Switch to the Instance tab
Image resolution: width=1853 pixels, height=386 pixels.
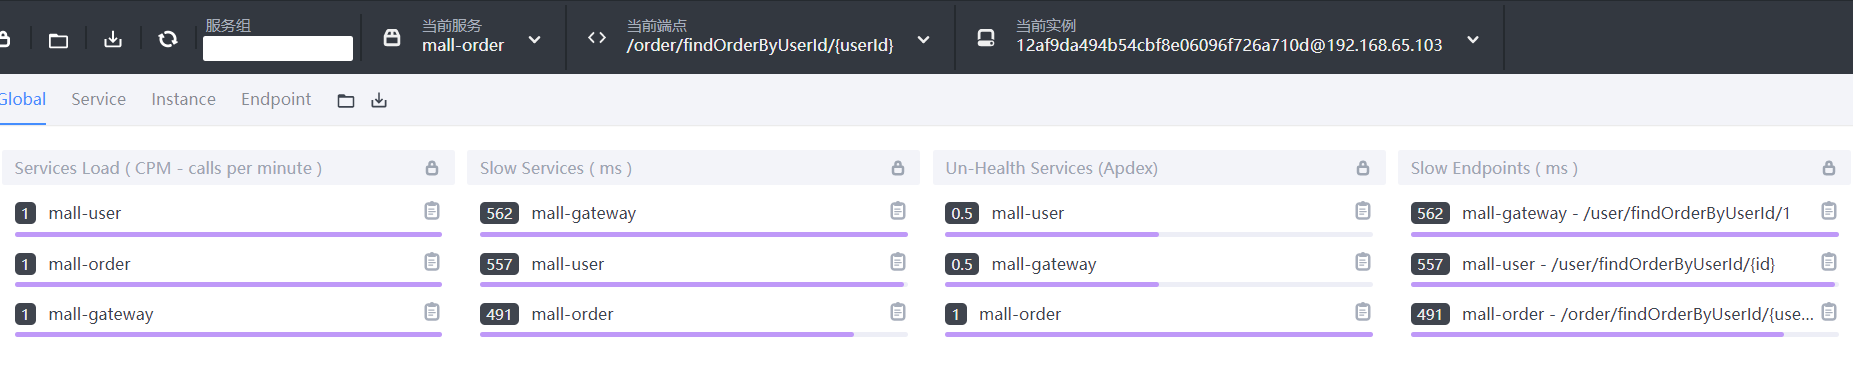(183, 99)
